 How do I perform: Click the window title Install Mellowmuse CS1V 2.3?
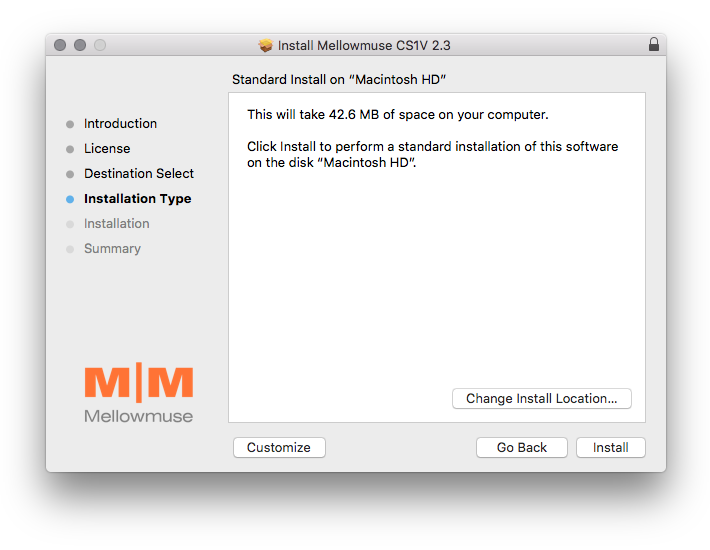coord(364,45)
